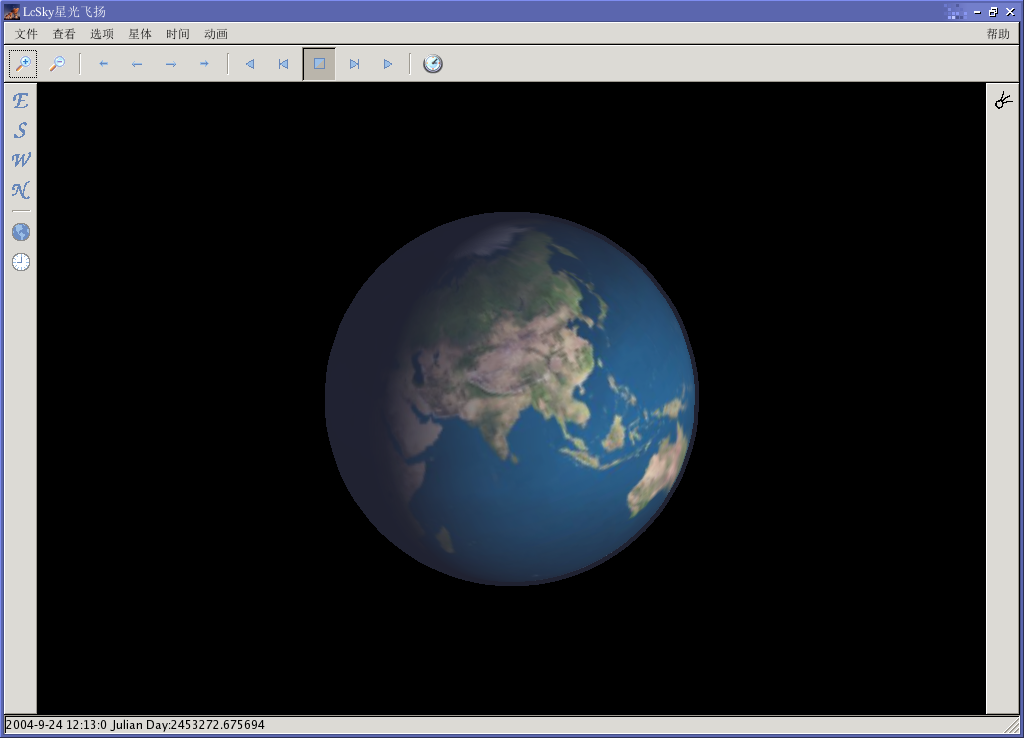Open the 时间 menu
This screenshot has height=738, width=1024.
[x=178, y=34]
